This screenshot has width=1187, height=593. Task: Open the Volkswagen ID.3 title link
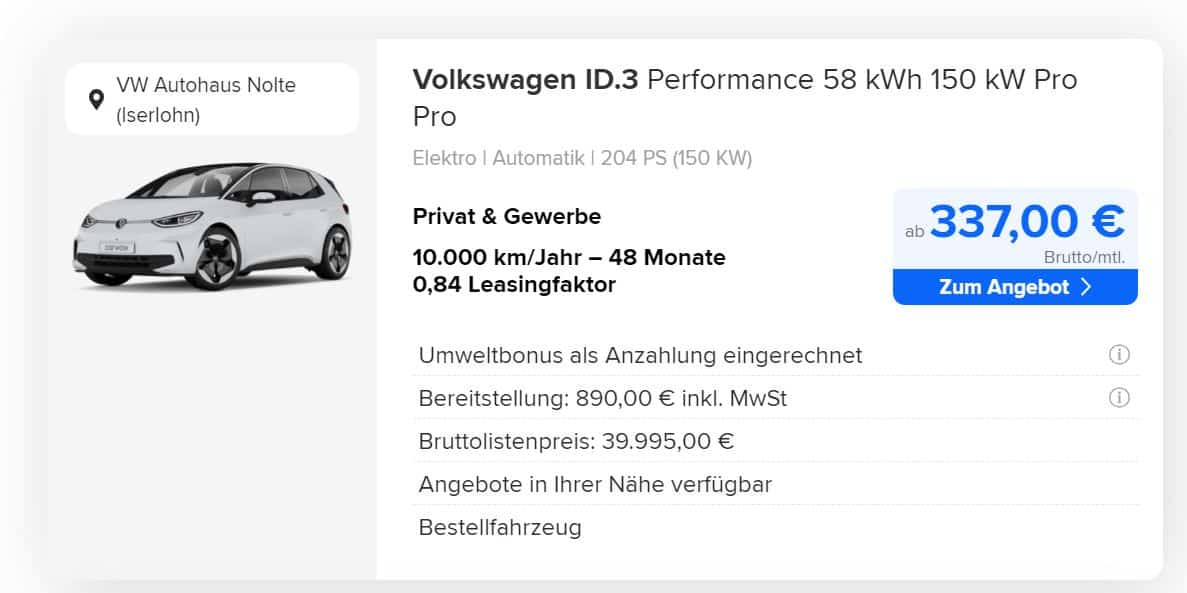tap(745, 98)
